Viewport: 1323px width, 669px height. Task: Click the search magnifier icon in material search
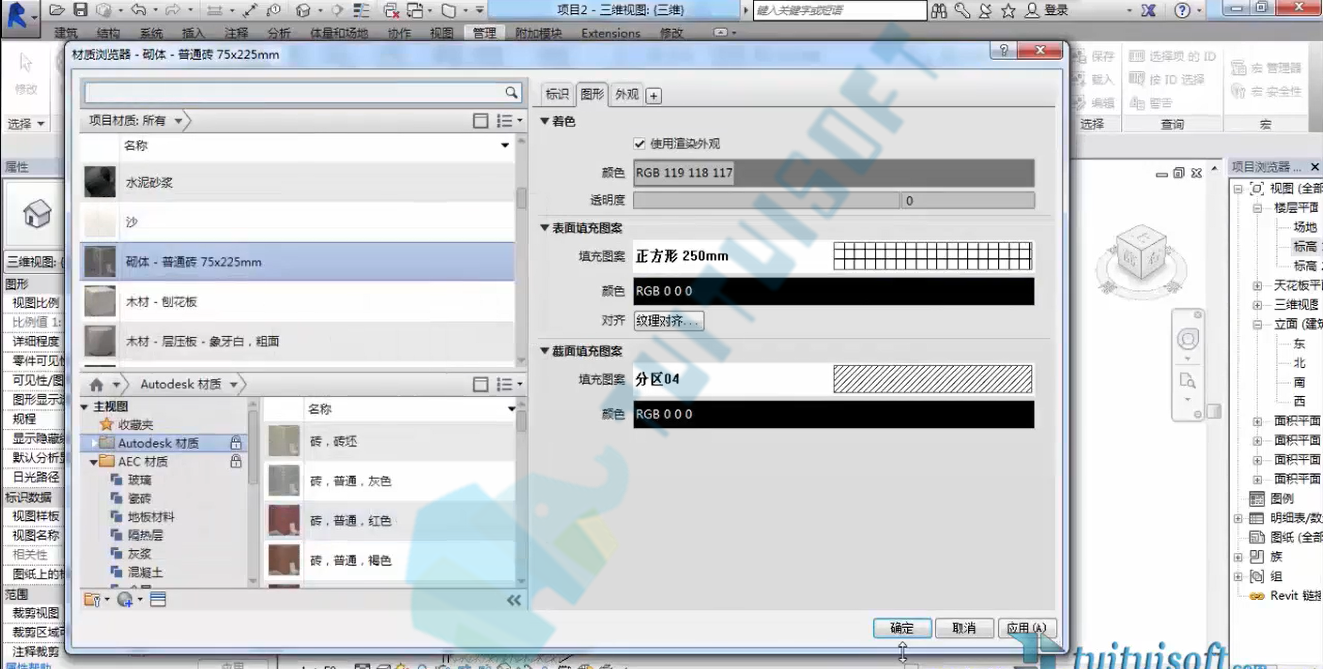pos(511,93)
